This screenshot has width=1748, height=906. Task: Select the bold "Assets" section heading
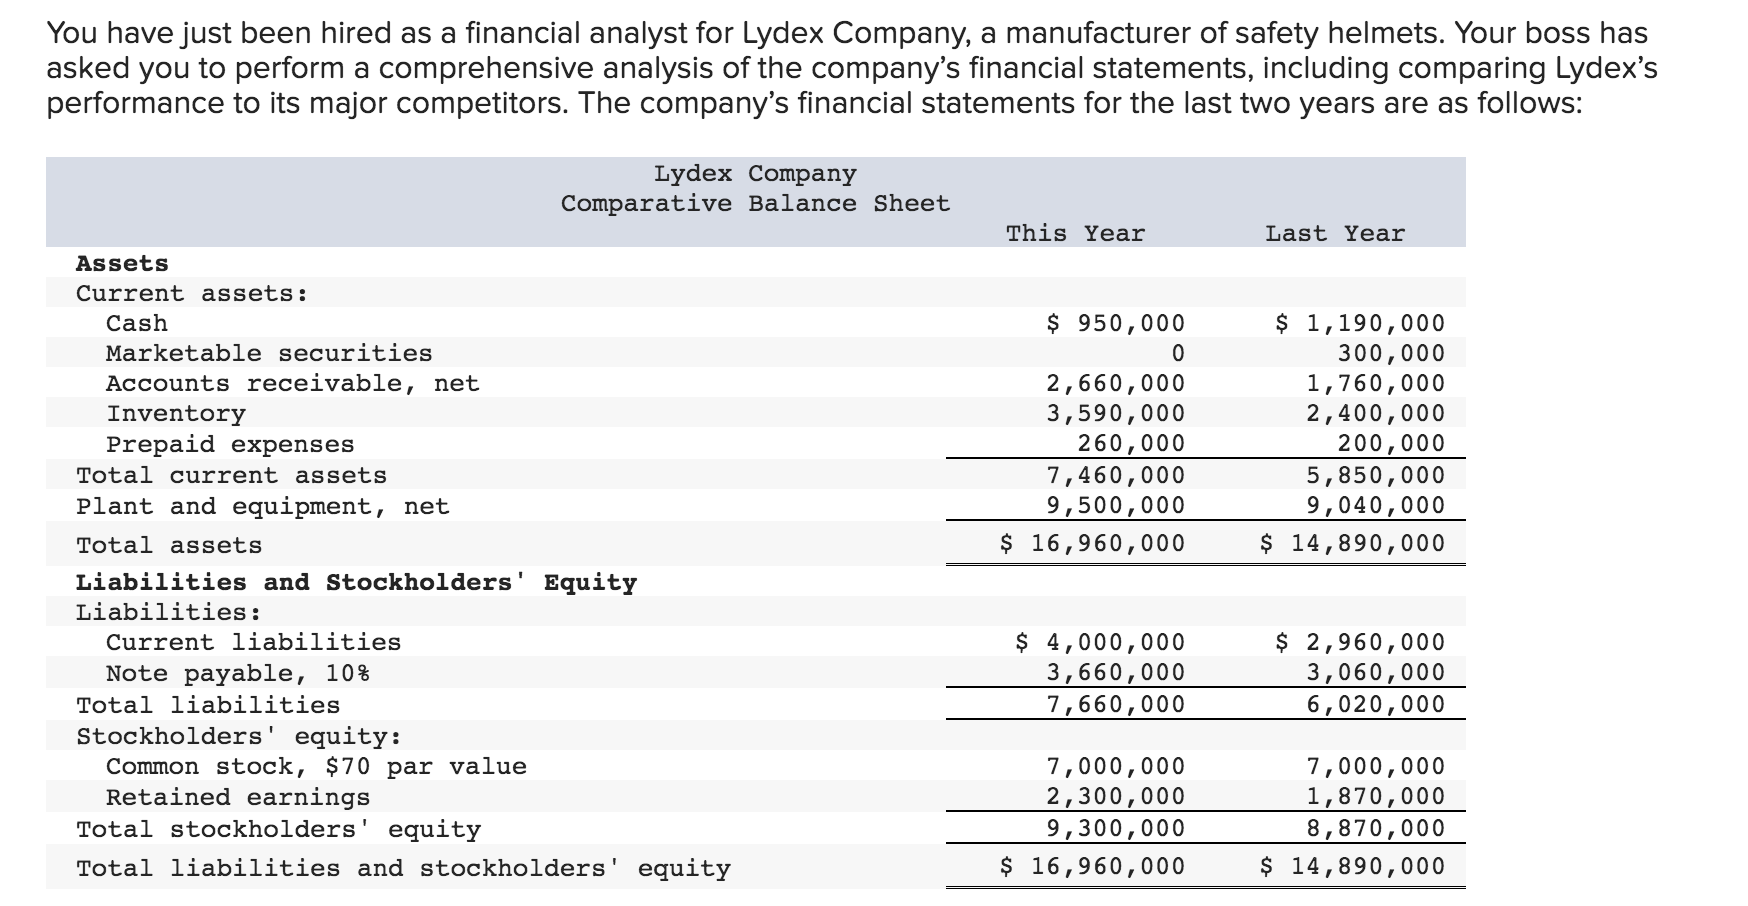point(122,264)
